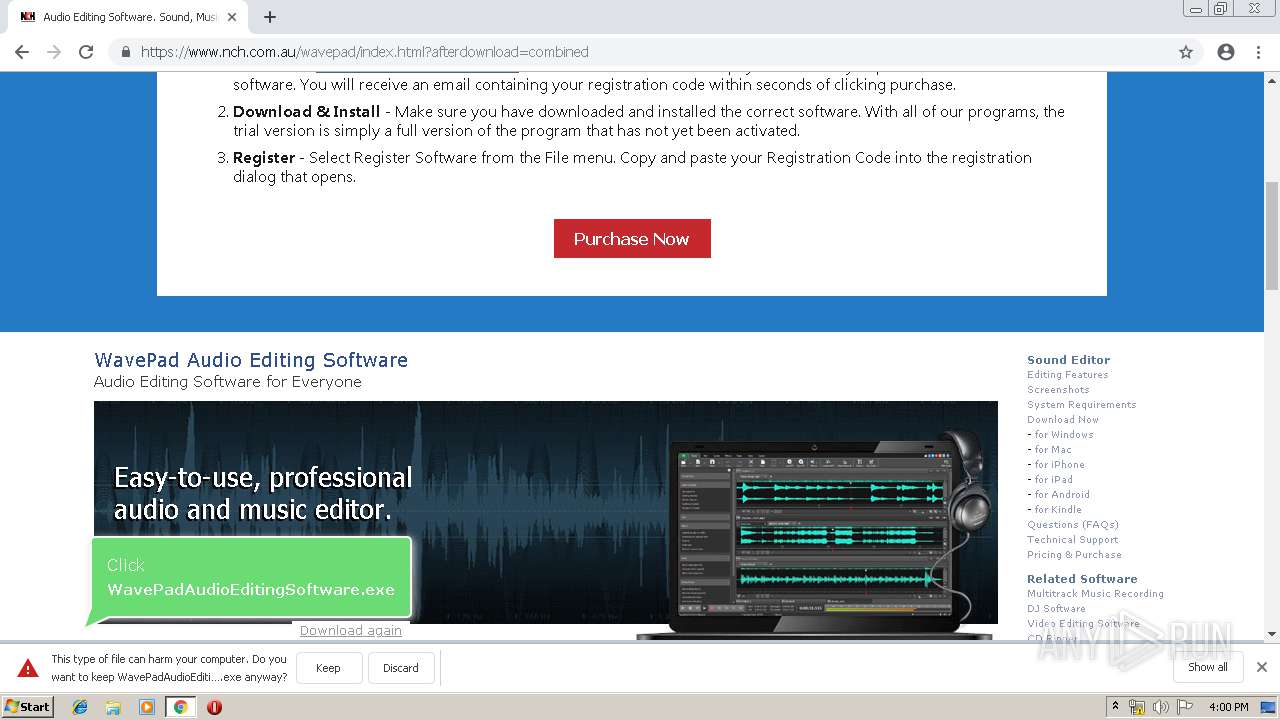Image resolution: width=1280 pixels, height=720 pixels.
Task: Open the Editing Features link
Action: coord(1067,375)
